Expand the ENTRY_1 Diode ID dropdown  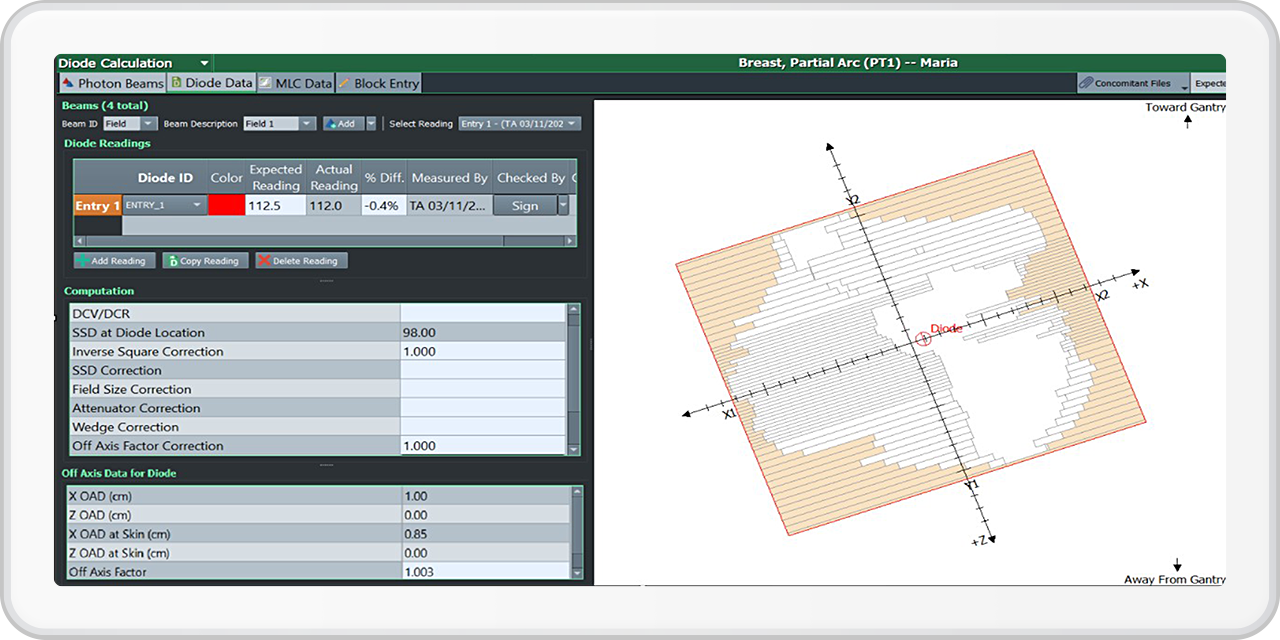(x=197, y=205)
